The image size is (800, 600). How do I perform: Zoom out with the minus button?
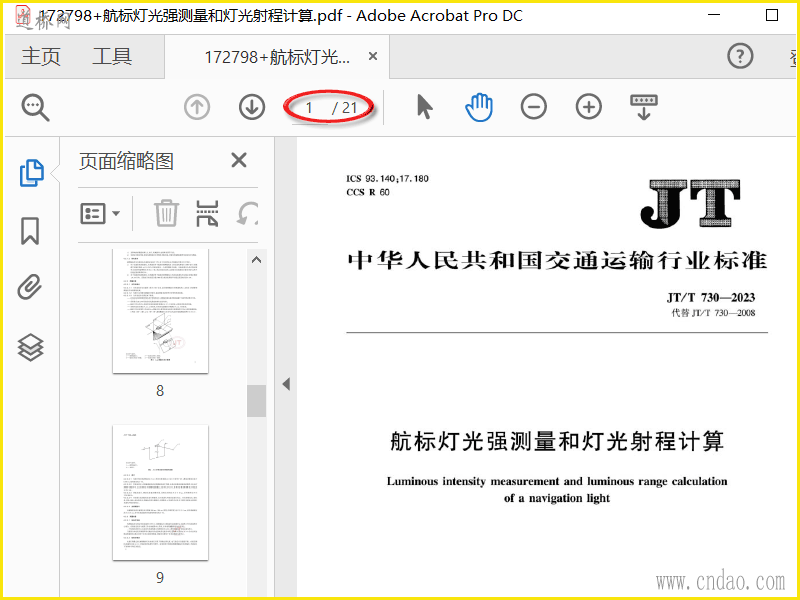coord(534,107)
